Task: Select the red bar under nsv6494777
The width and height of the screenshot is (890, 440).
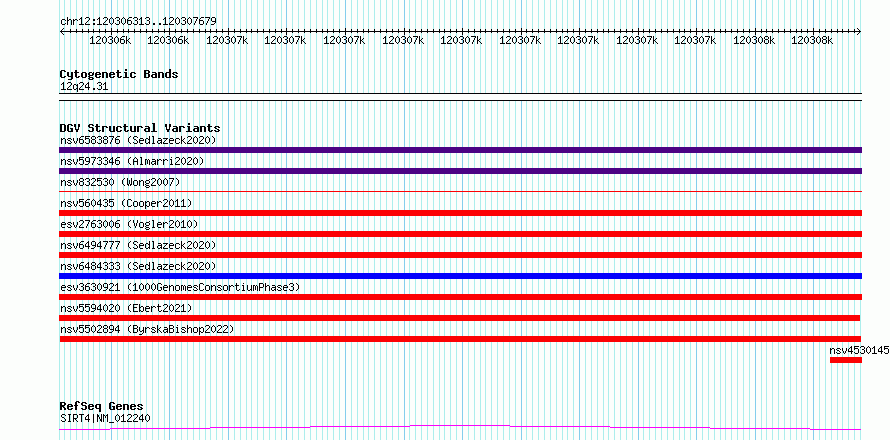Action: 460,255
